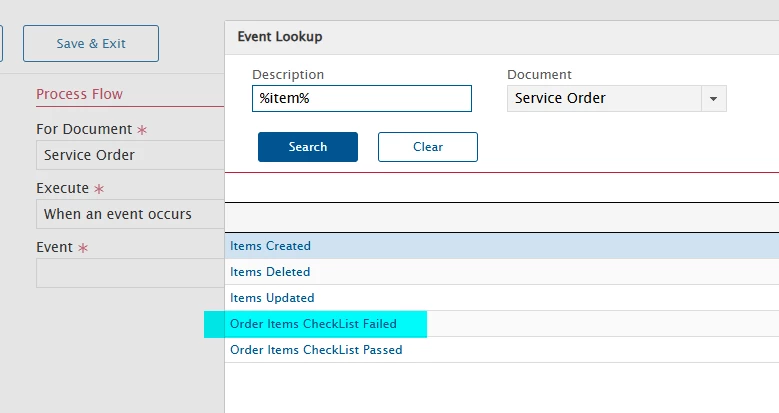Run the Search button in Event Lookup
The width and height of the screenshot is (779, 413).
308,147
